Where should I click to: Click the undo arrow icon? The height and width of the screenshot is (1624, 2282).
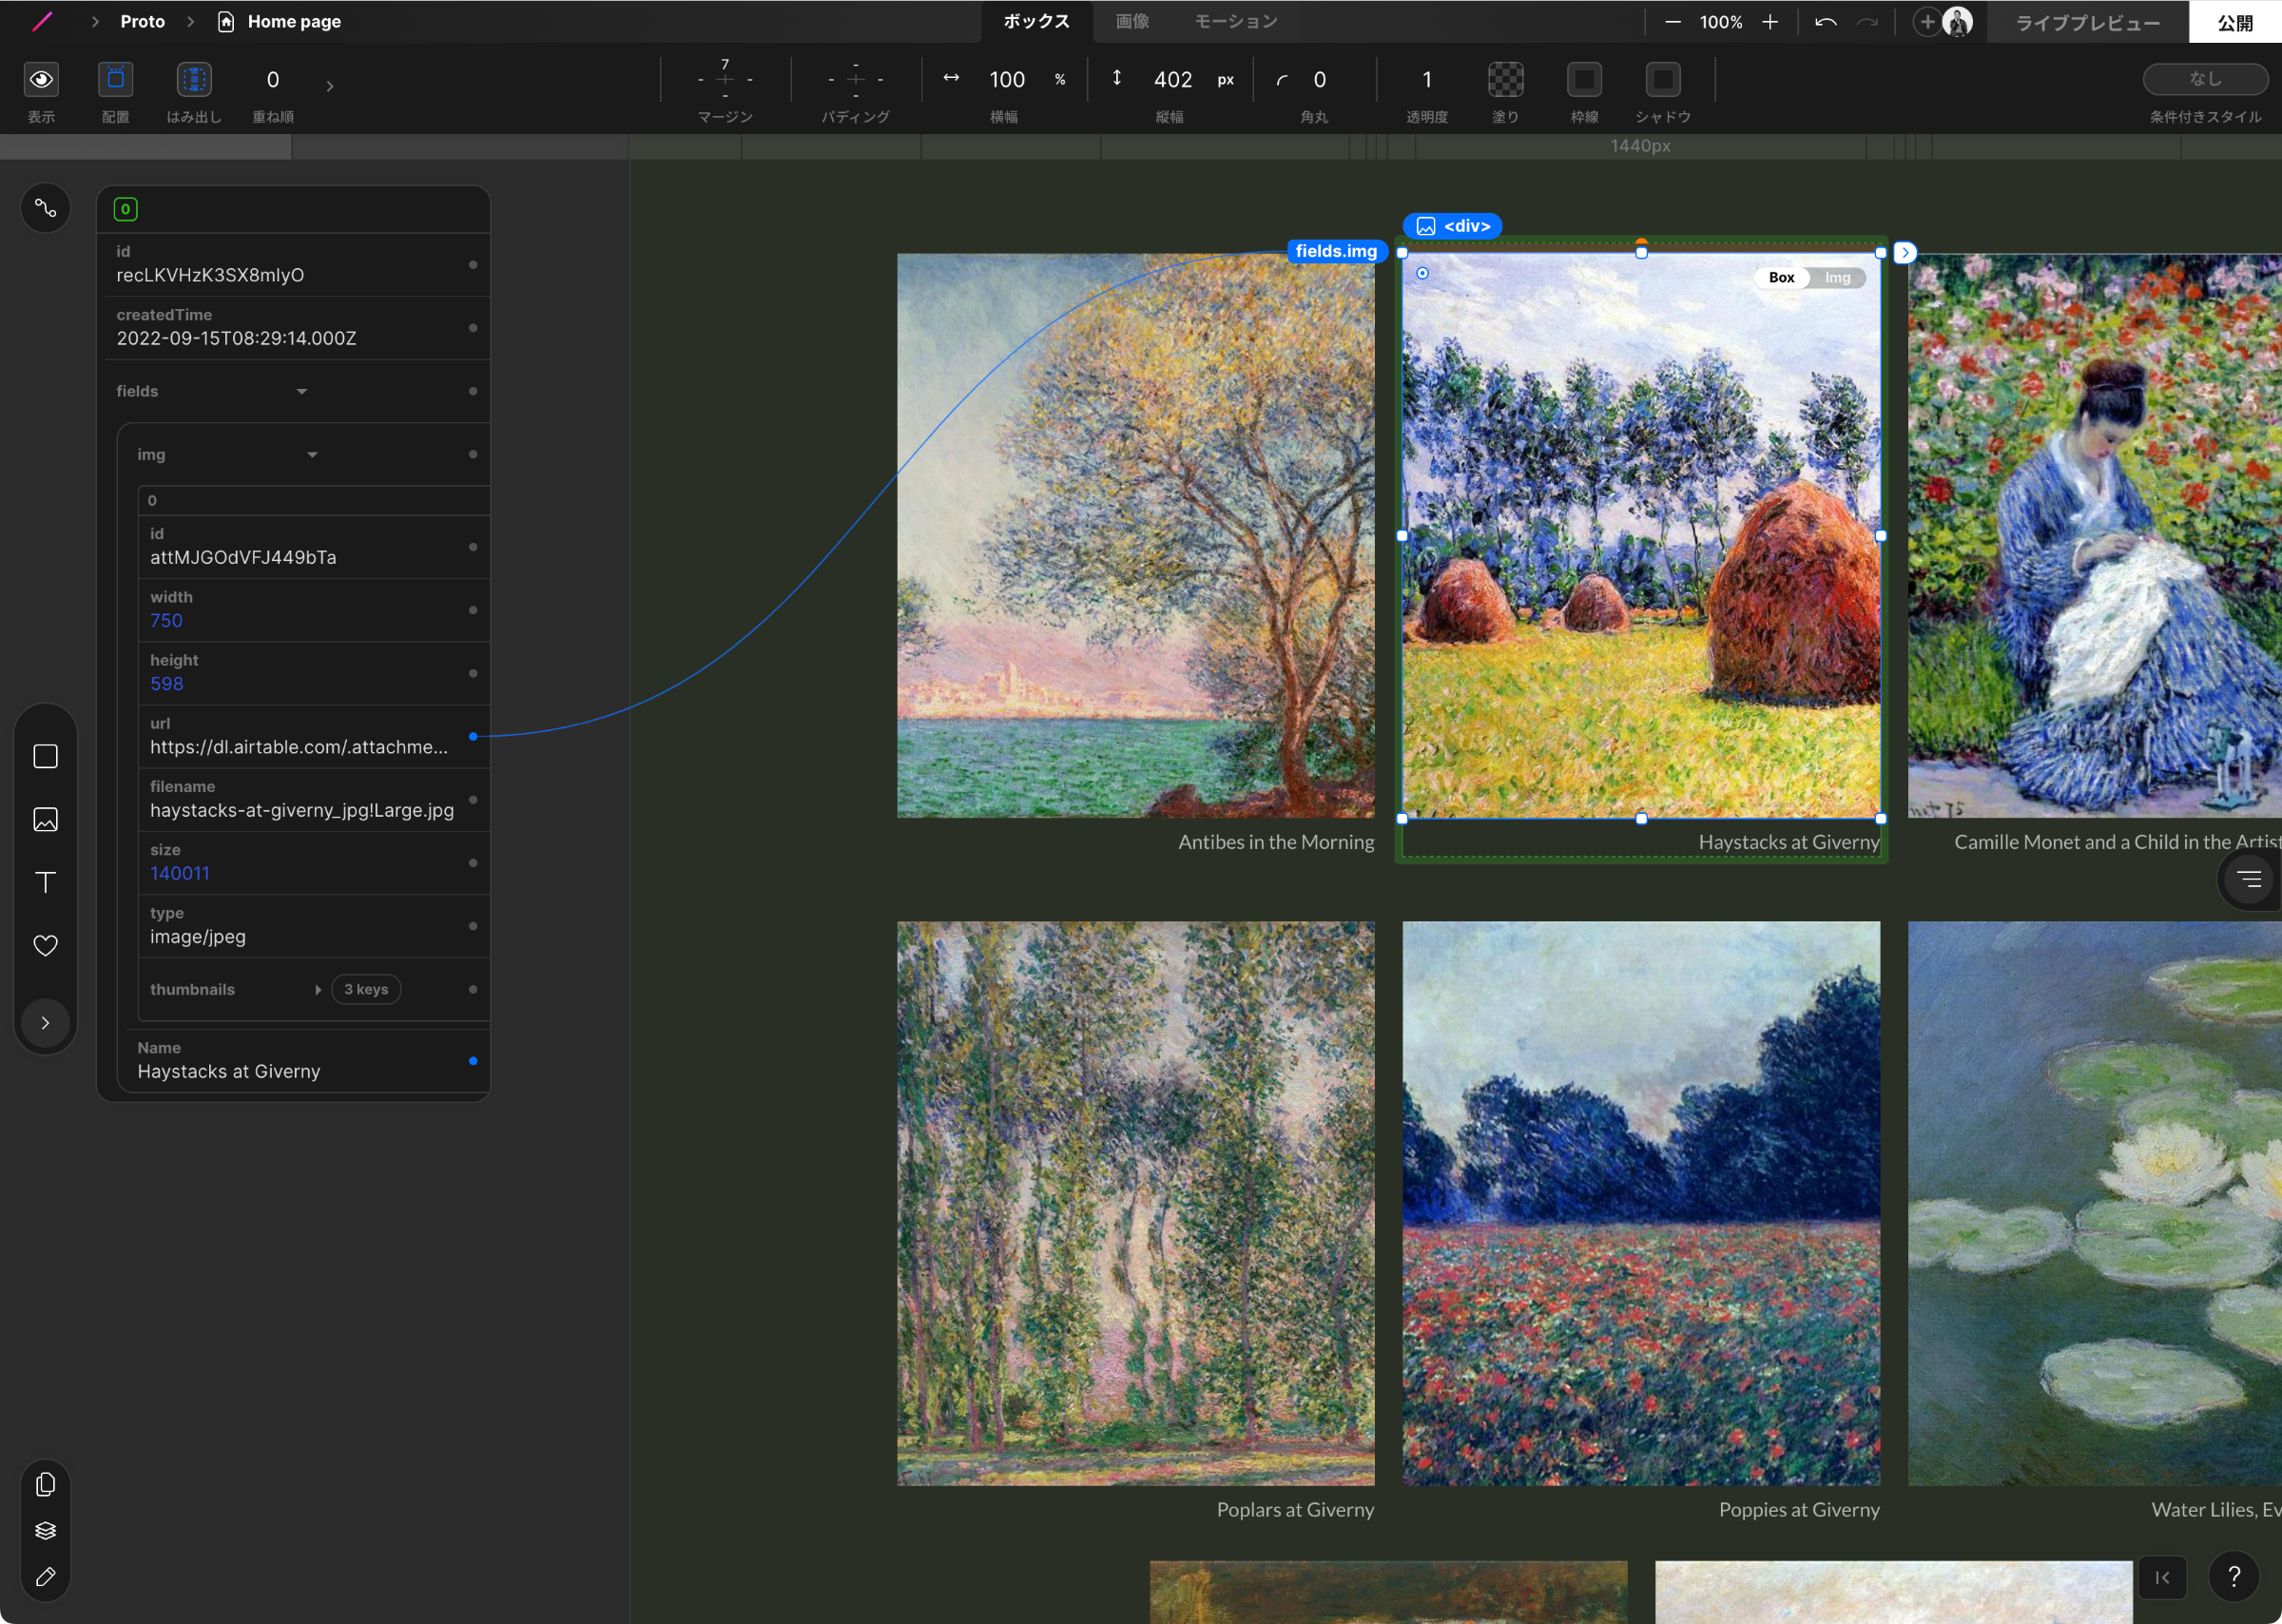[1825, 22]
